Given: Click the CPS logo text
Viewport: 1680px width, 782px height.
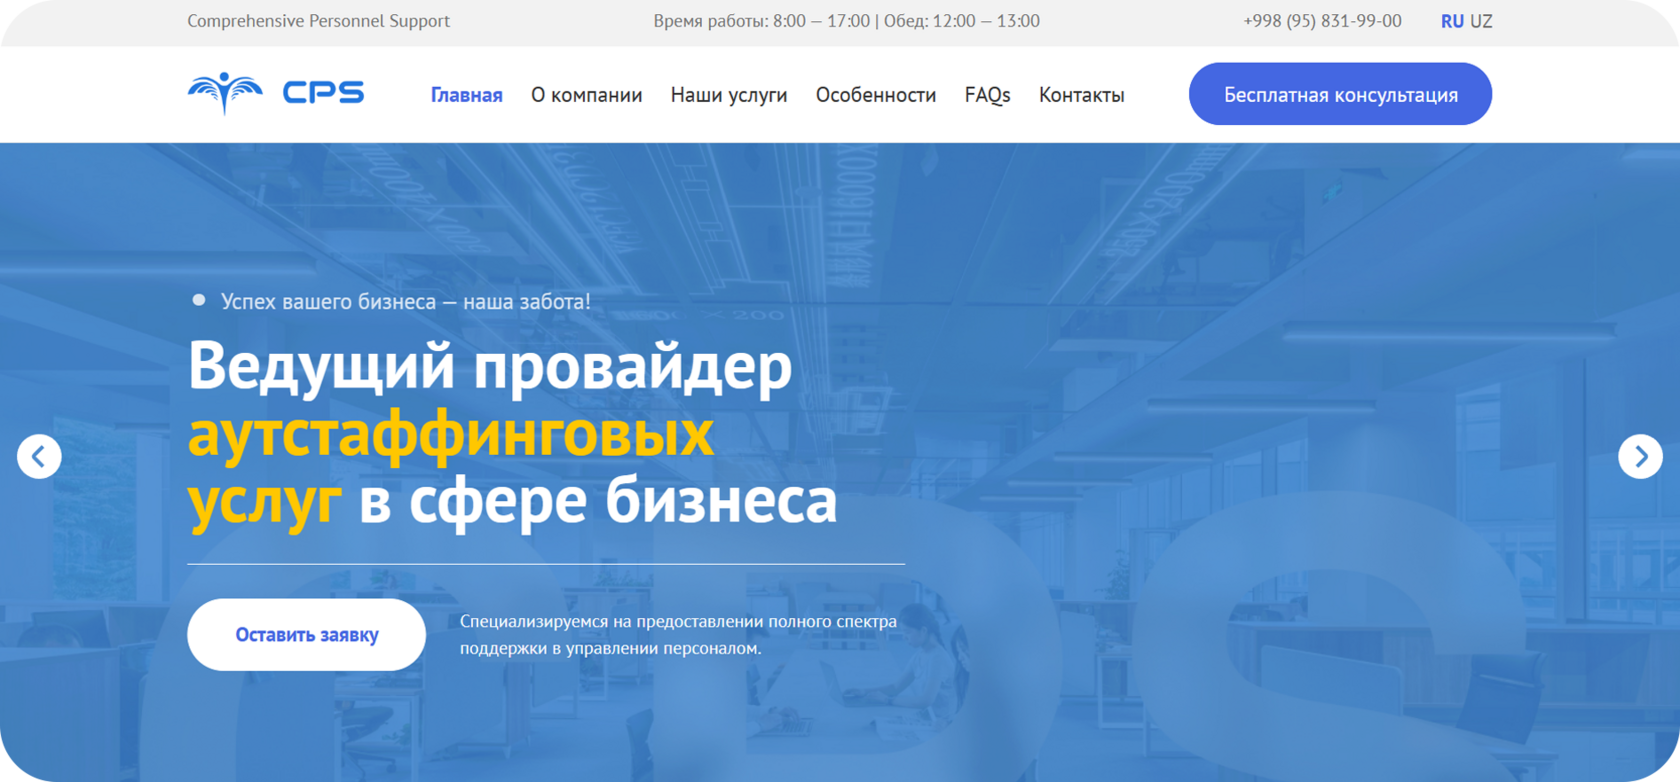Looking at the screenshot, I should [323, 93].
